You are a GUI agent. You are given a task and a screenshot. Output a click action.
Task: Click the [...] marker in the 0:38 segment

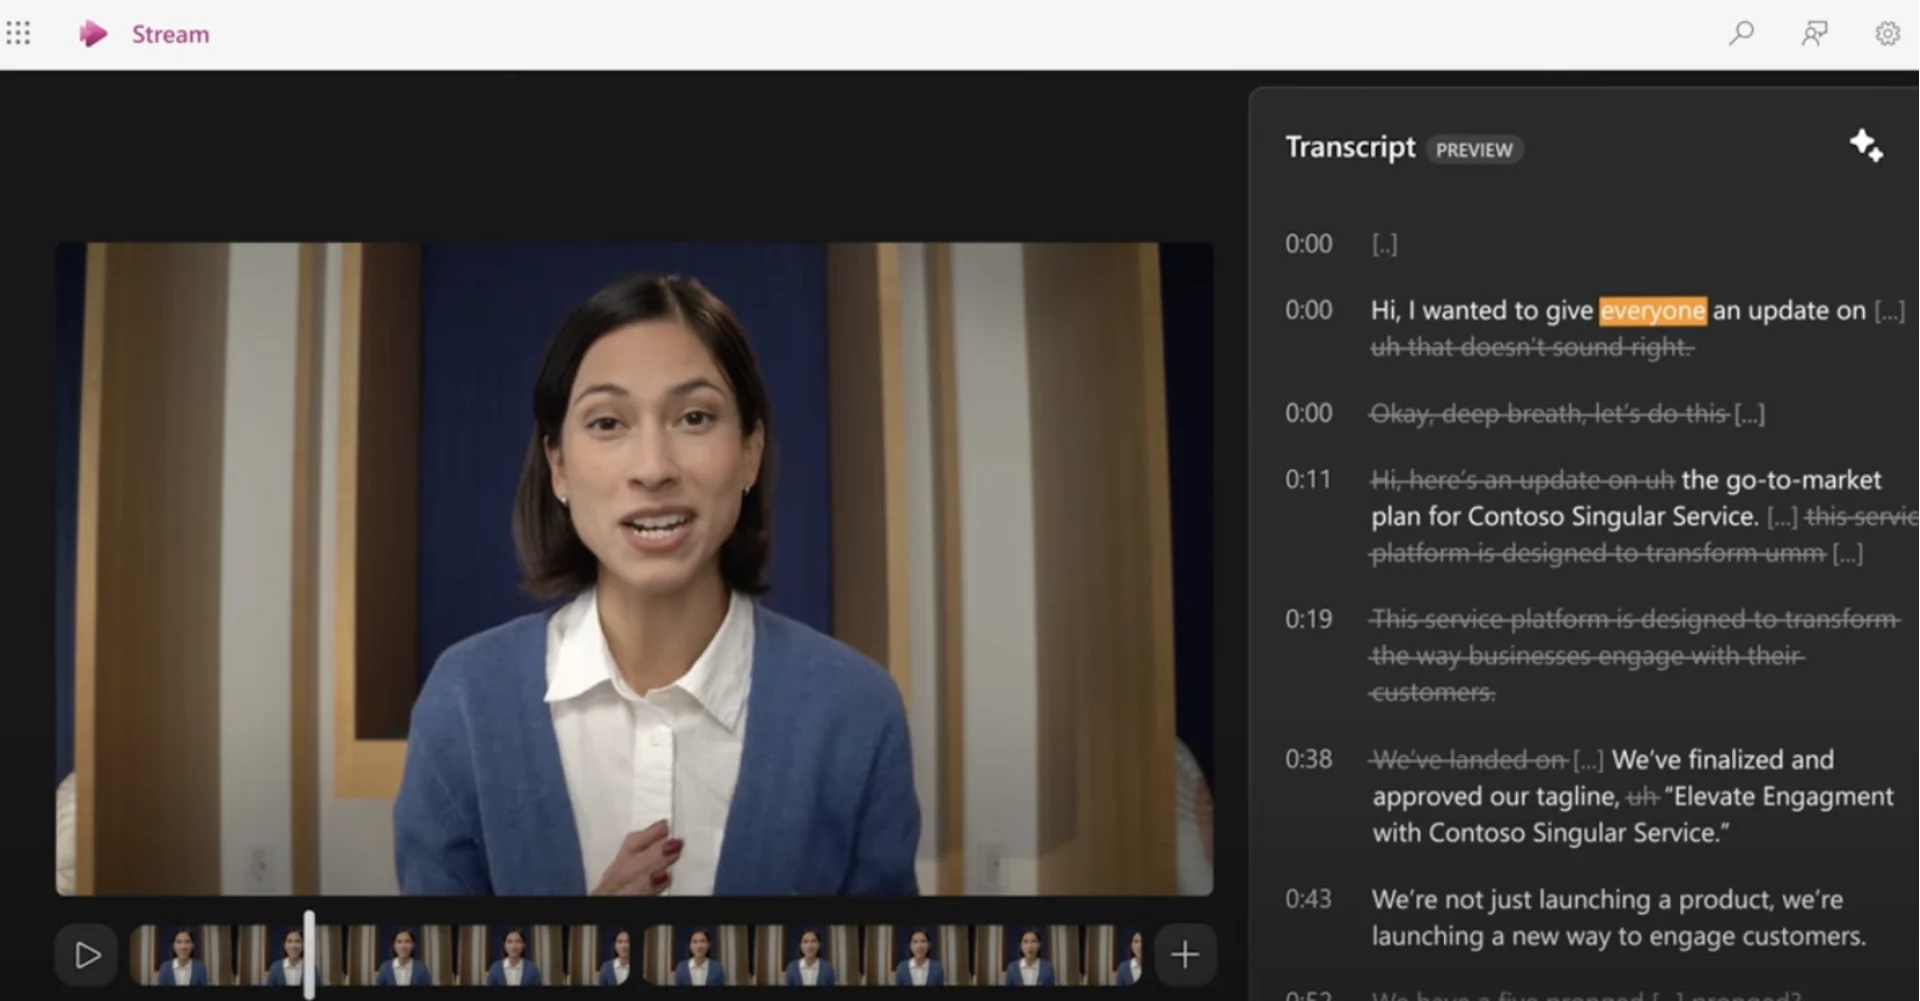pos(1590,759)
